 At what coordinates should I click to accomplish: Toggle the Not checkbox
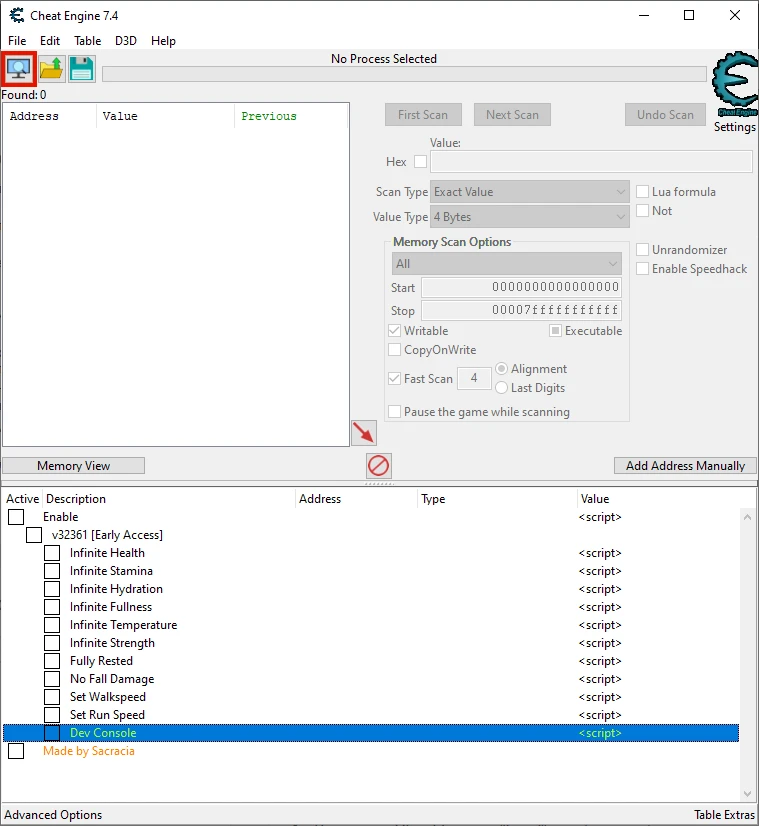tap(643, 211)
